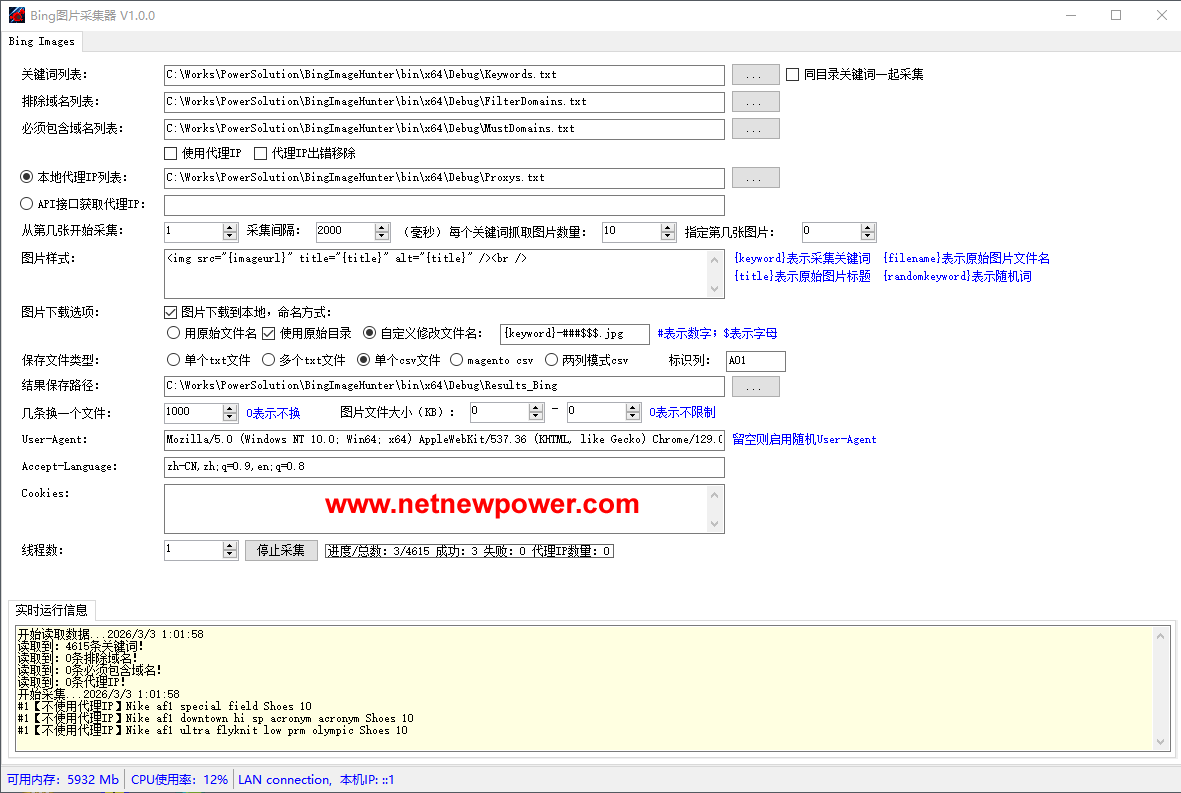The width and height of the screenshot is (1181, 793).
Task: Select API接口获取代理IP radio button
Action: point(27,205)
